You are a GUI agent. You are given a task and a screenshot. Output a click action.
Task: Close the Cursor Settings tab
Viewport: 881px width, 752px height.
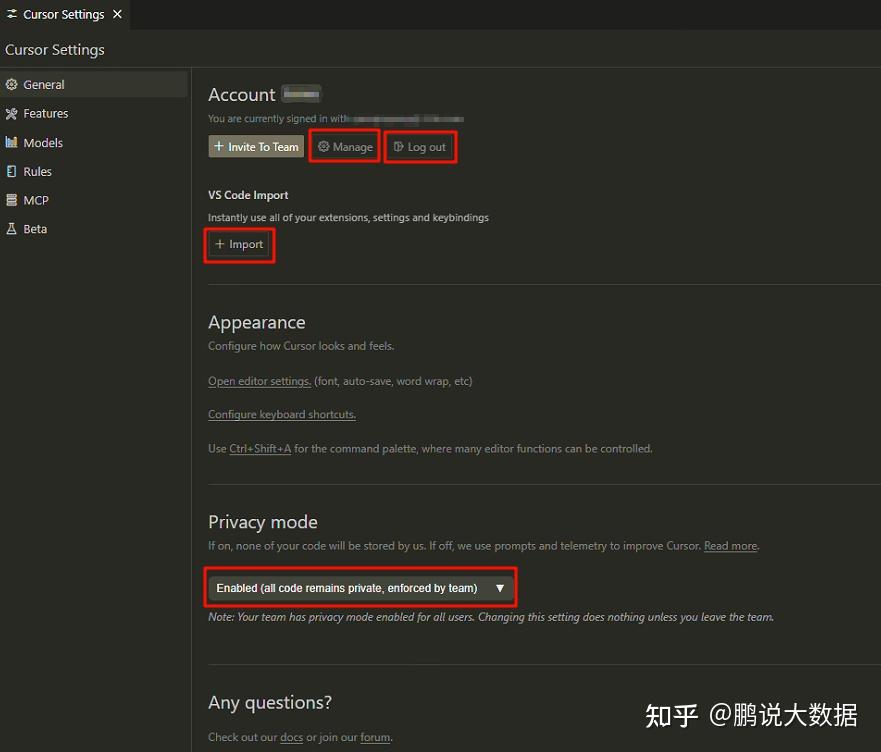tap(118, 15)
